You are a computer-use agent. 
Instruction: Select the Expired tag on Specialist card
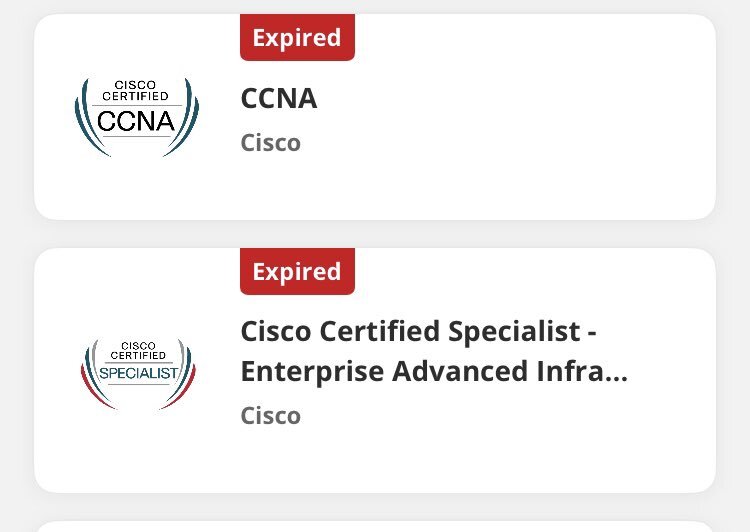pyautogui.click(x=297, y=271)
